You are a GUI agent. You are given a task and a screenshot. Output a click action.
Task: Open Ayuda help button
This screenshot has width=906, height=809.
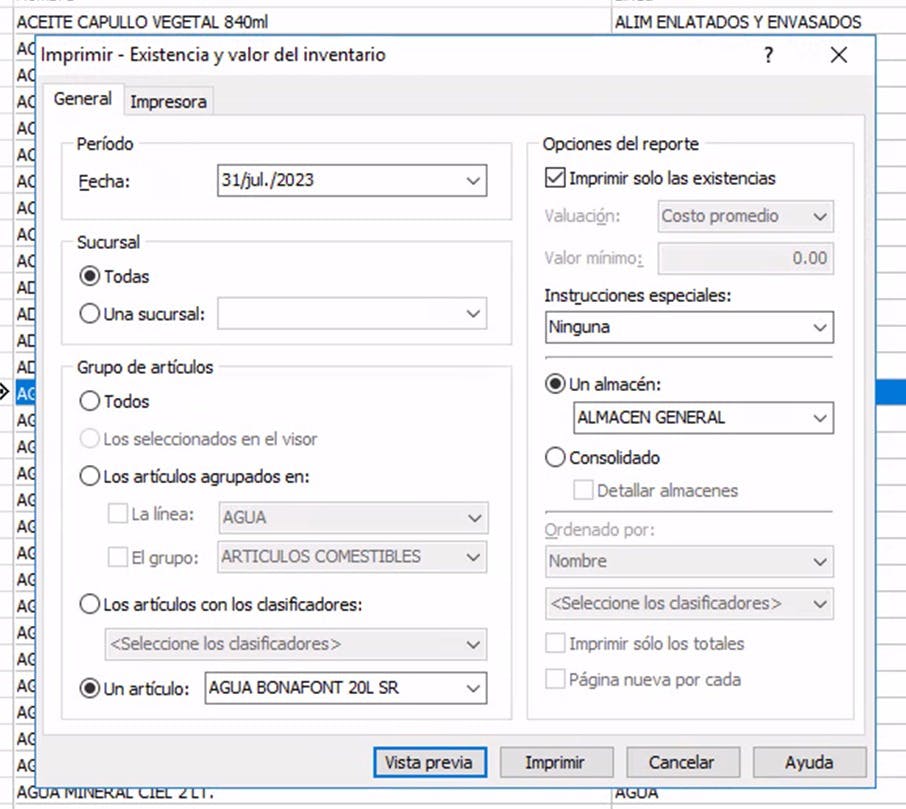(x=808, y=762)
